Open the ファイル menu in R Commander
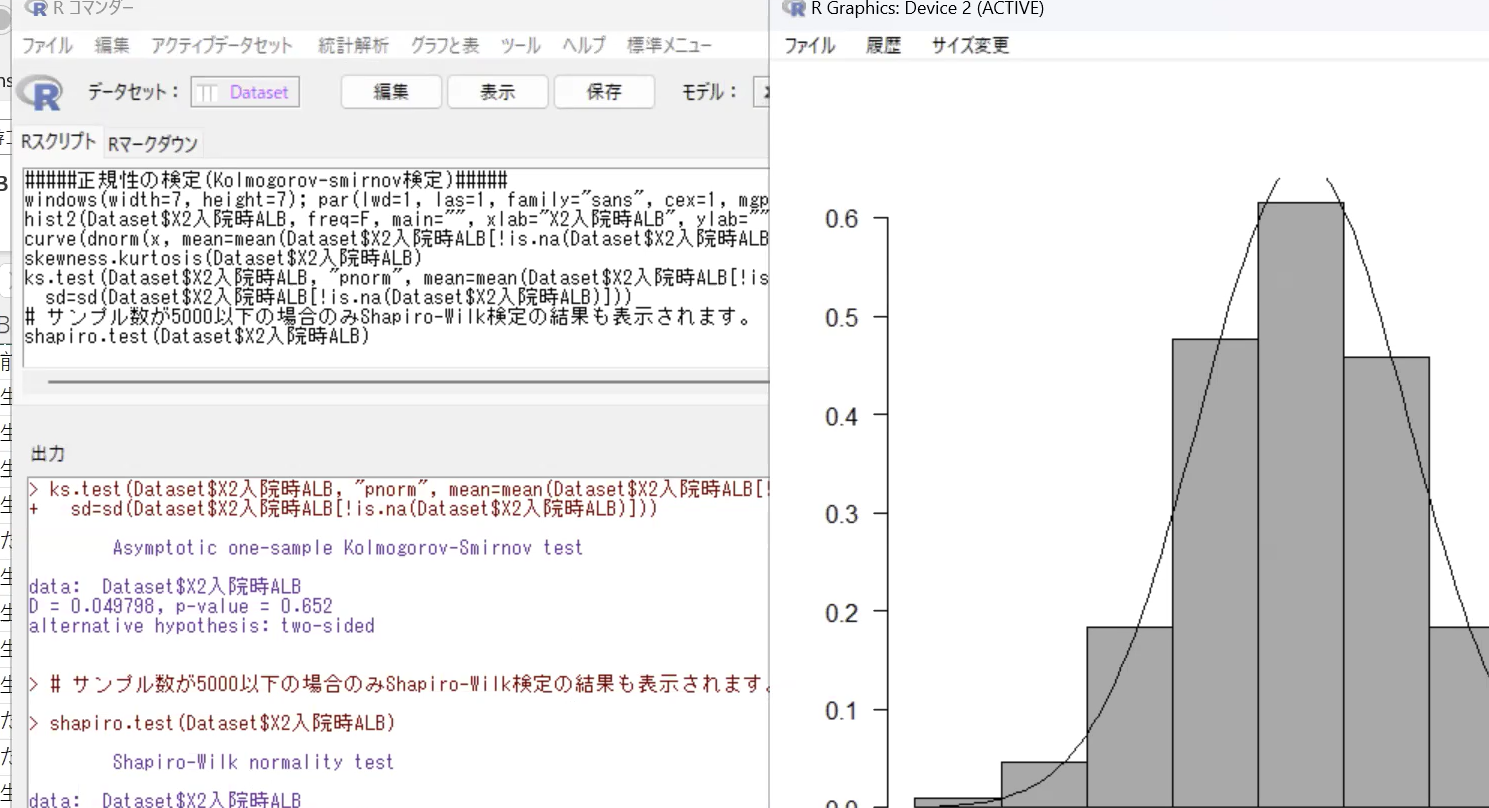The width and height of the screenshot is (1489, 808). point(47,46)
